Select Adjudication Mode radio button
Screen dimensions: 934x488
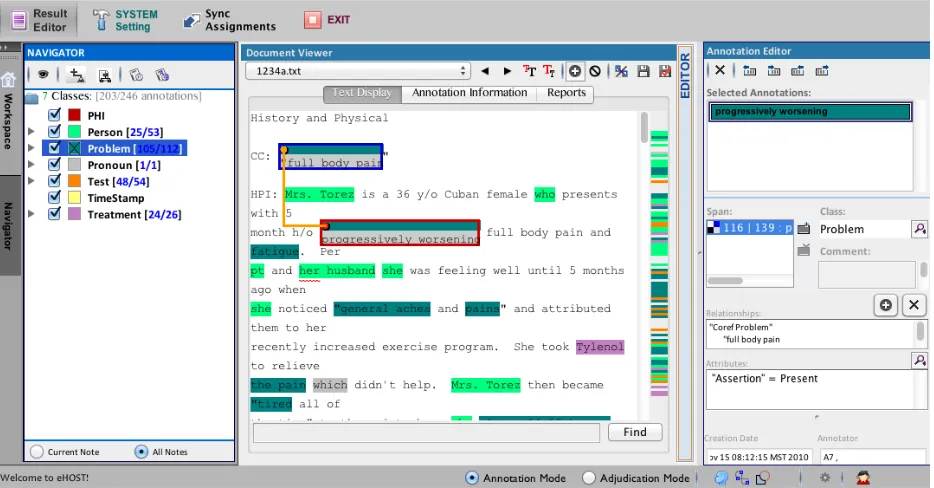click(x=589, y=478)
